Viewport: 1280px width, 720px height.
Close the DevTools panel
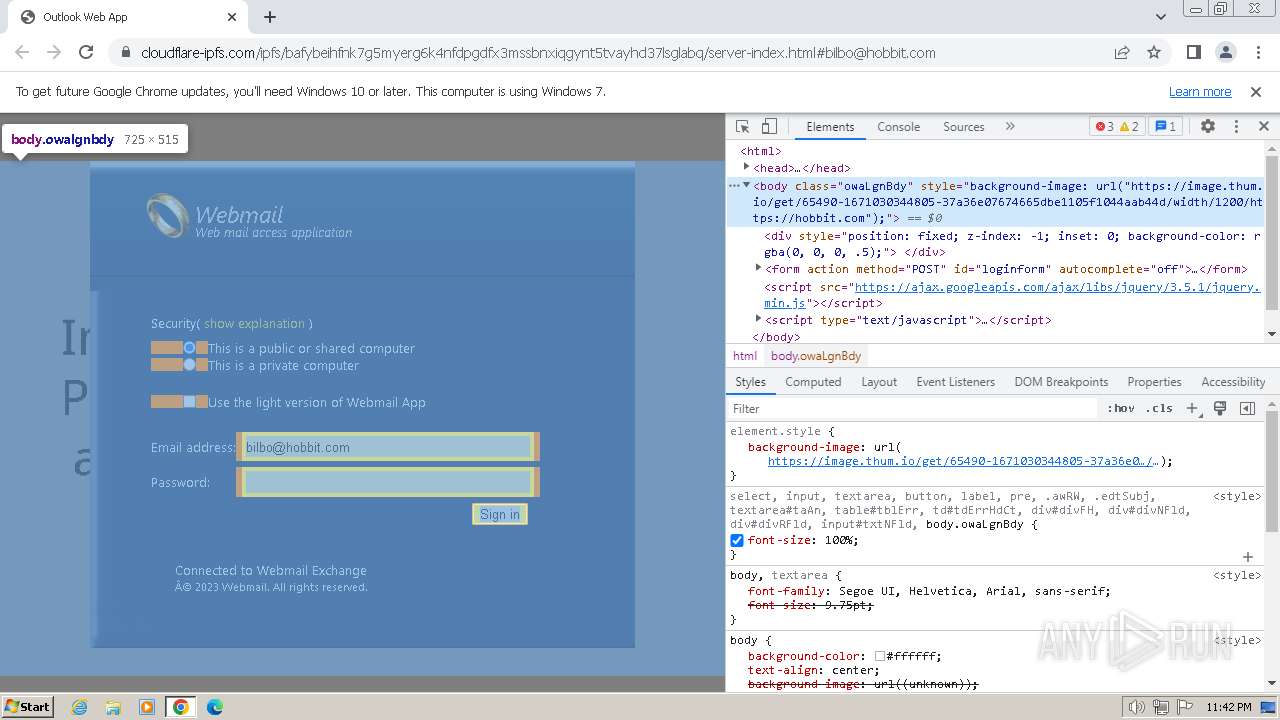tap(1264, 127)
